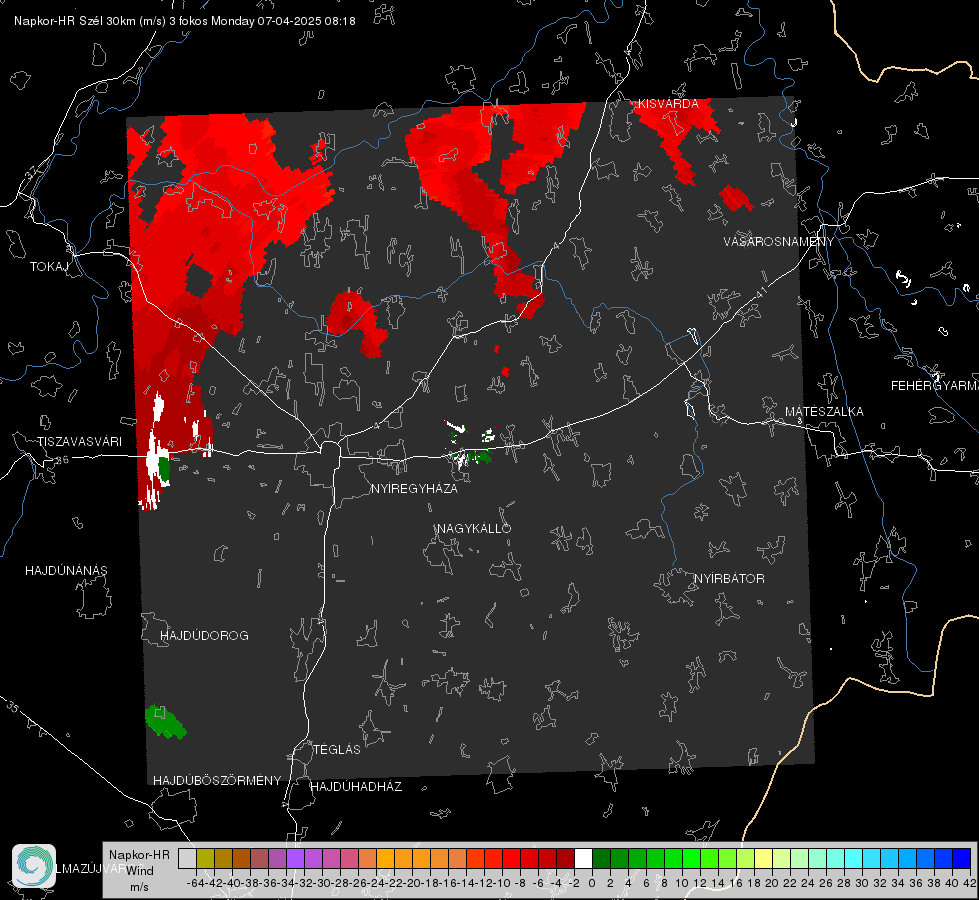Click the darkest green legend swatch

point(601,859)
